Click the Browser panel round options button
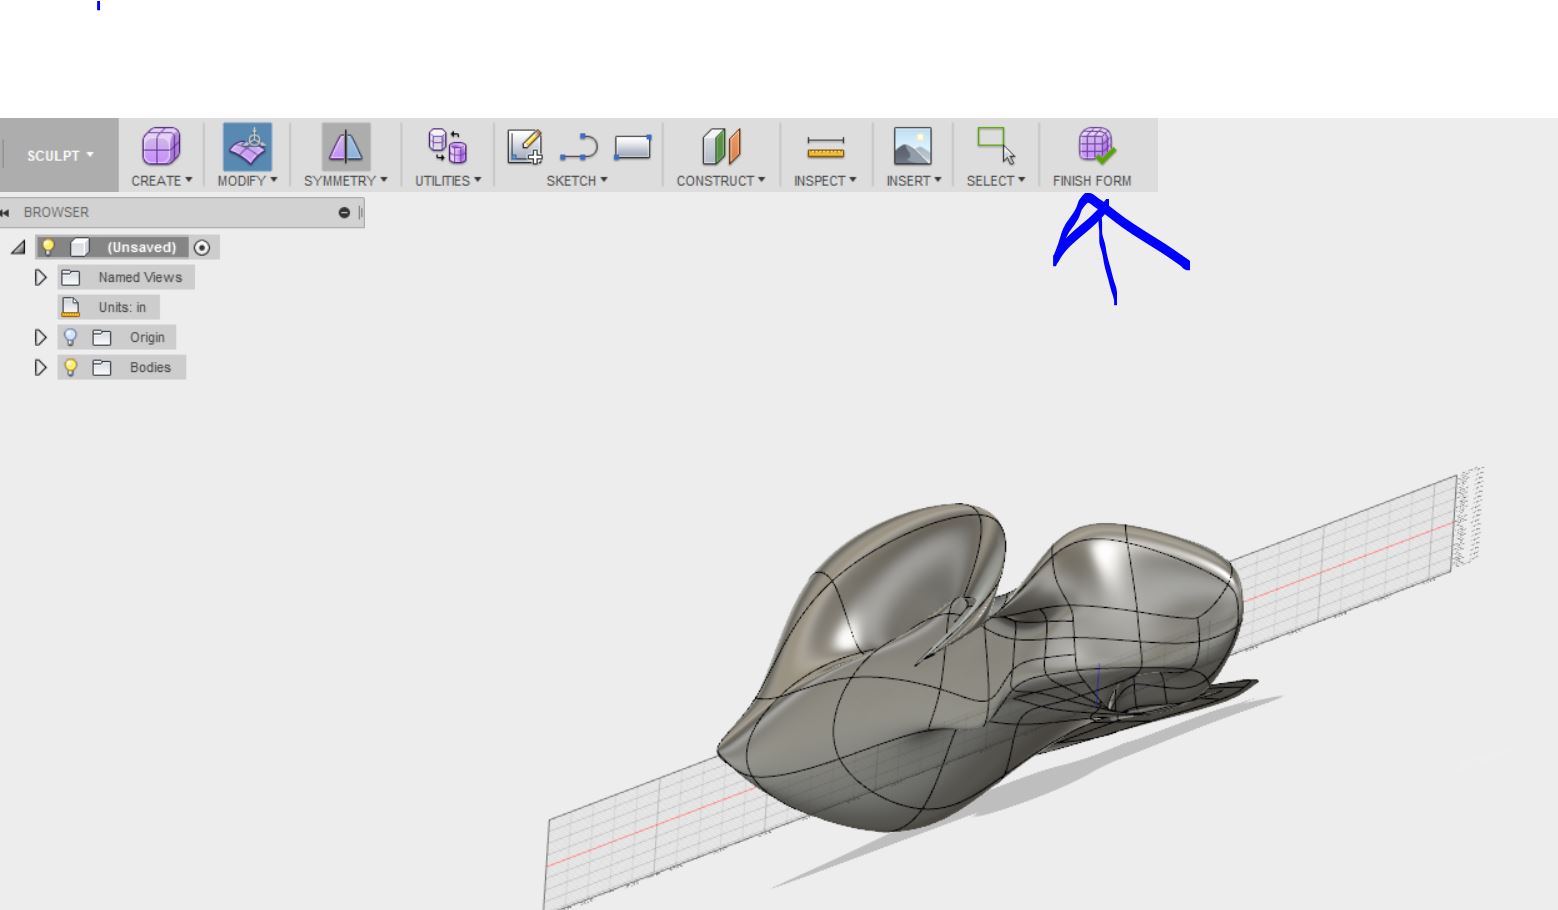This screenshot has width=1558, height=910. pyautogui.click(x=344, y=212)
